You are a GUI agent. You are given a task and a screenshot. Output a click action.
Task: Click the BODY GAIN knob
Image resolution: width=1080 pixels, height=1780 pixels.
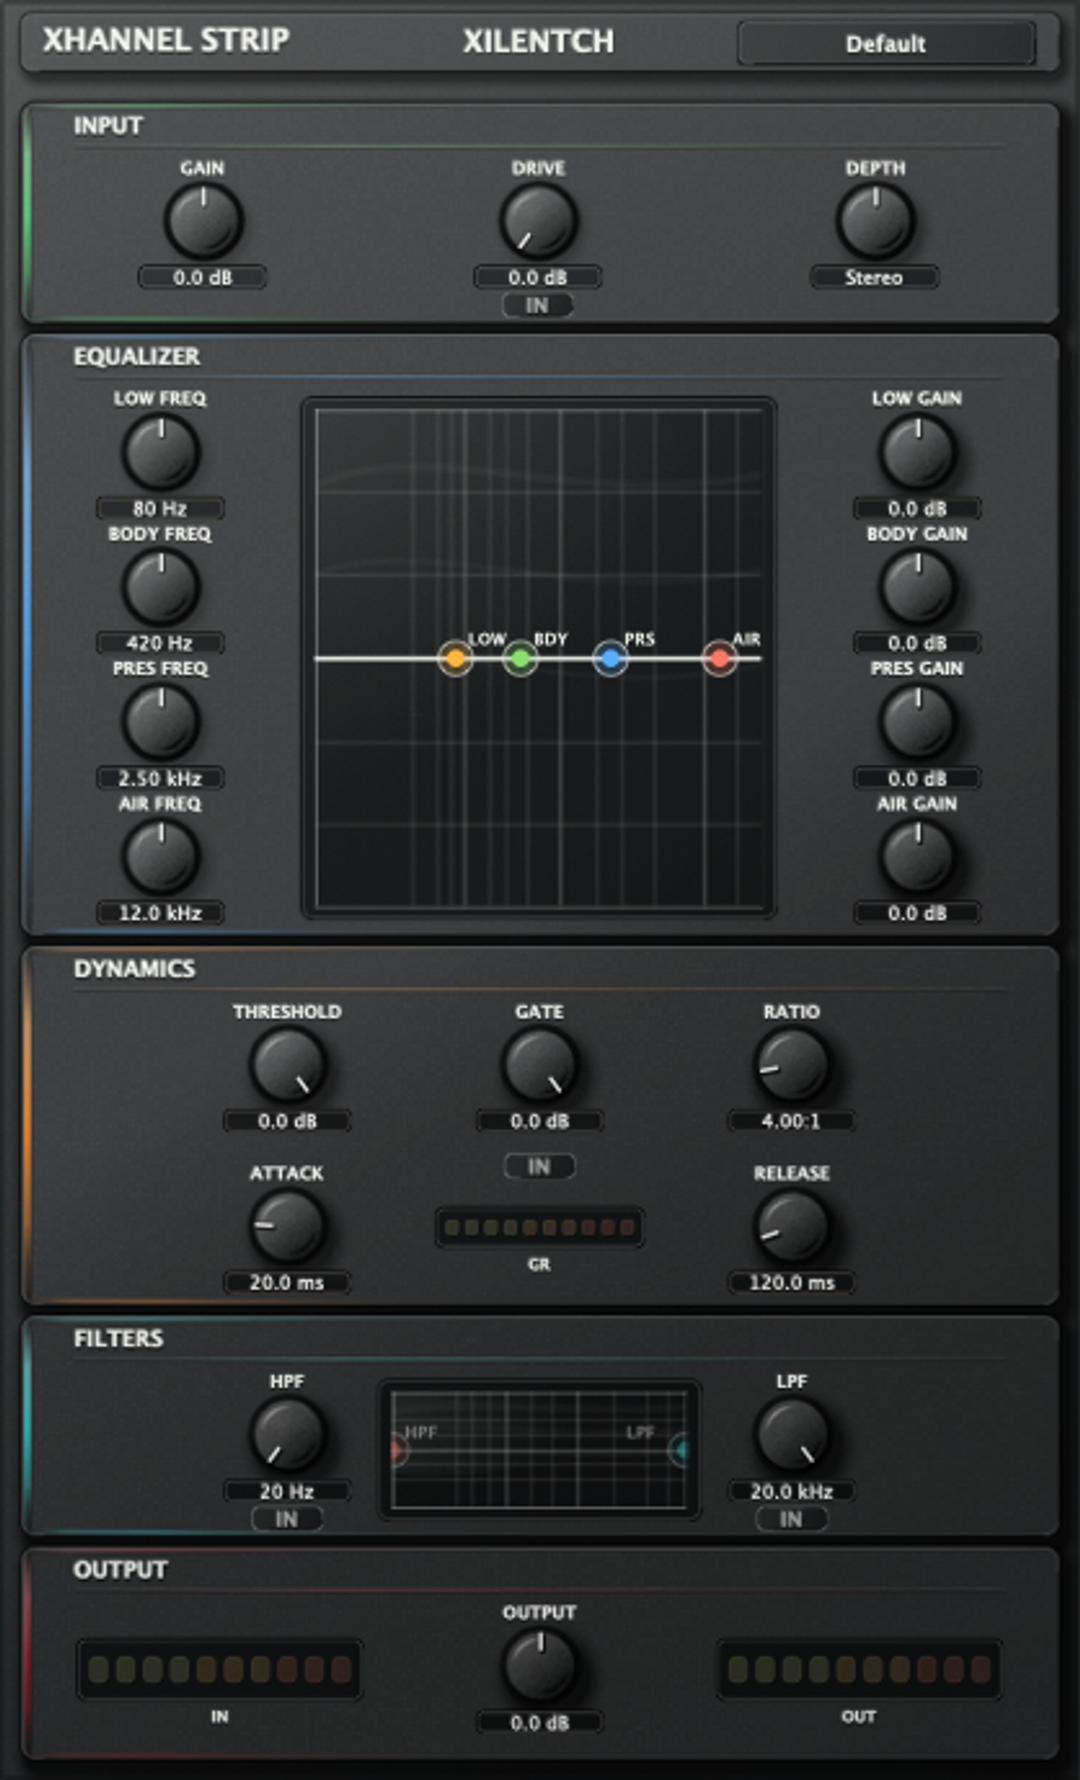(x=917, y=587)
